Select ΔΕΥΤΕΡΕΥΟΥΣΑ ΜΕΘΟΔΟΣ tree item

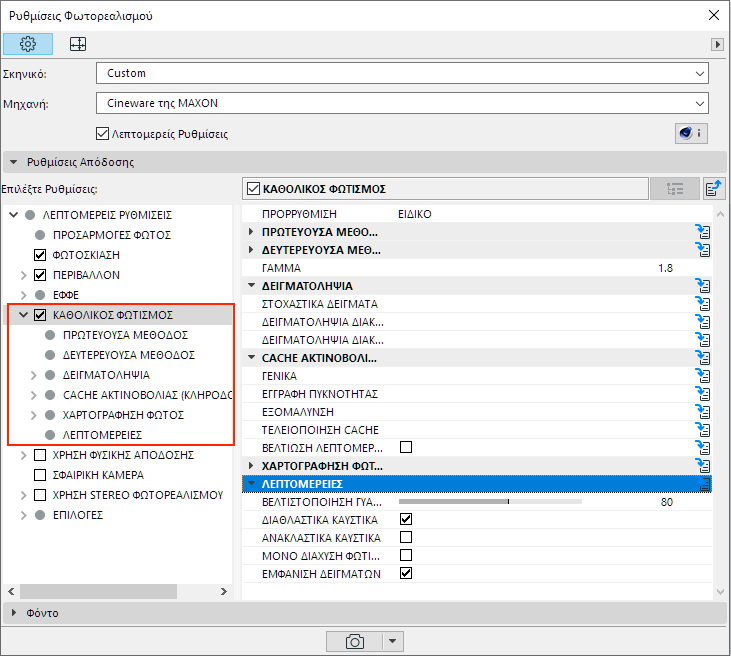tap(129, 355)
